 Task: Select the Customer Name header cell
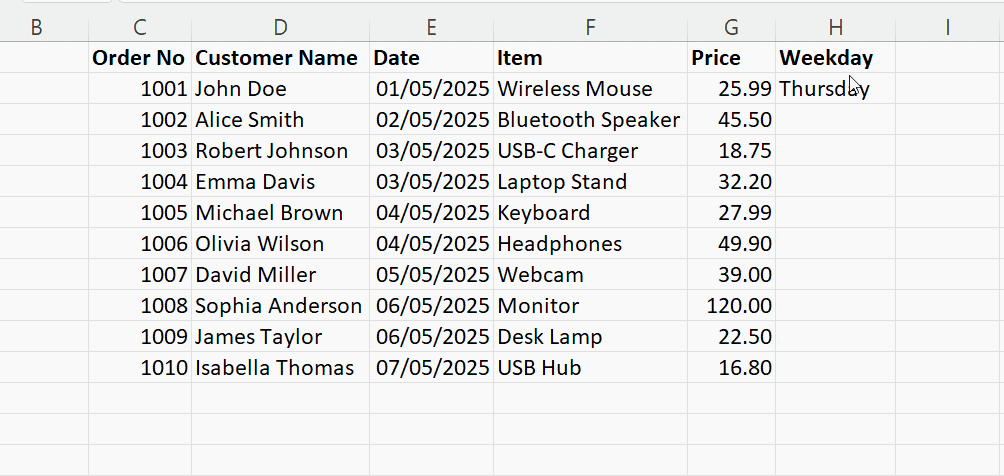pyautogui.click(x=280, y=58)
